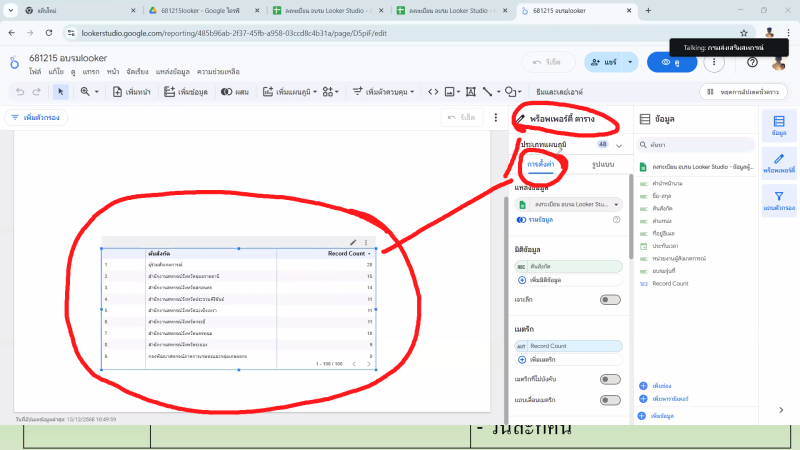Click the pencil edit icon above the table
The width and height of the screenshot is (800, 450).
(x=353, y=242)
